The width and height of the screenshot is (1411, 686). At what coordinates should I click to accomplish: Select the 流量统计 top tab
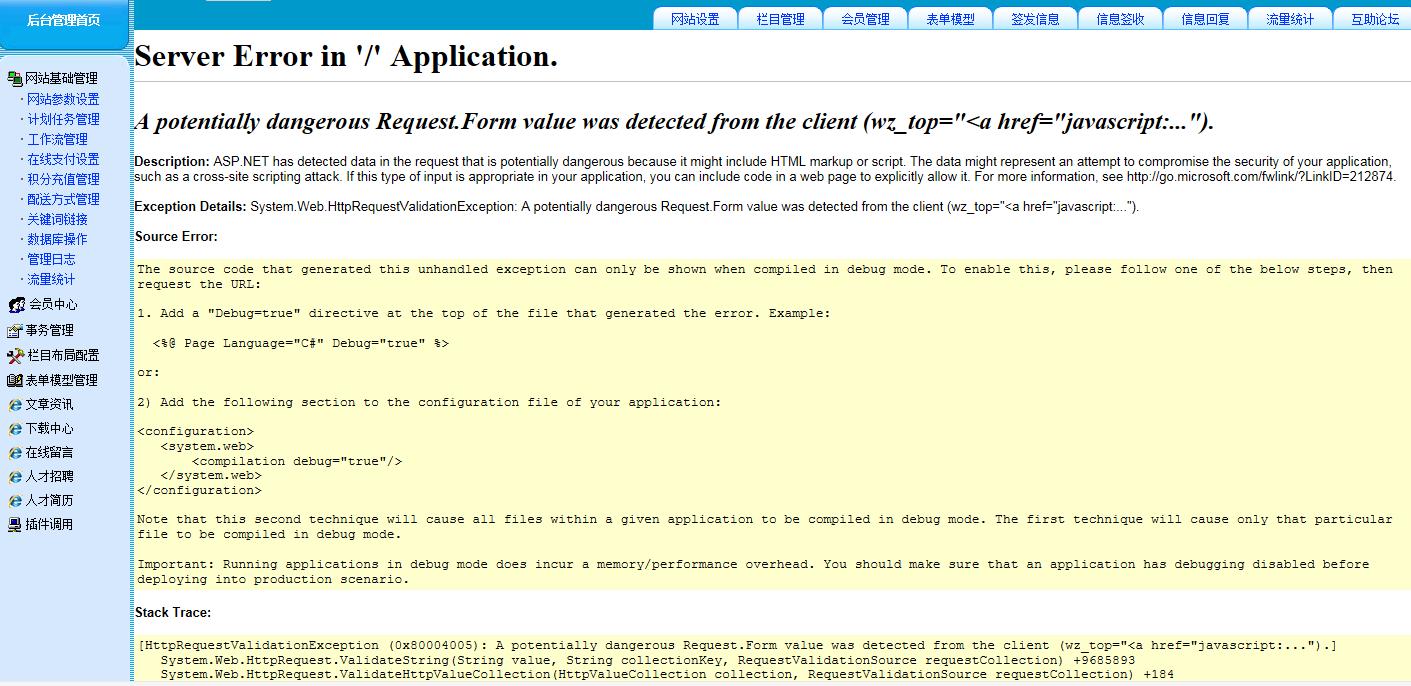point(1290,19)
